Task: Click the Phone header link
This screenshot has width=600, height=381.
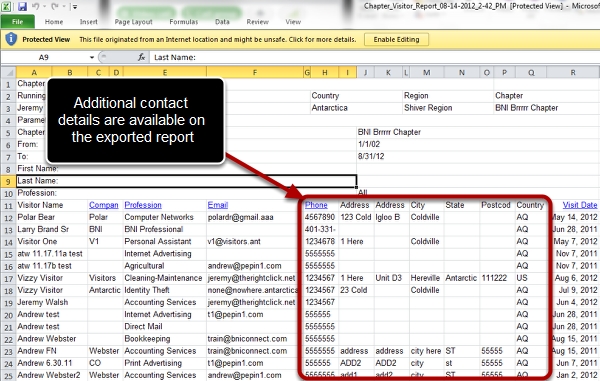Action: click(316, 205)
